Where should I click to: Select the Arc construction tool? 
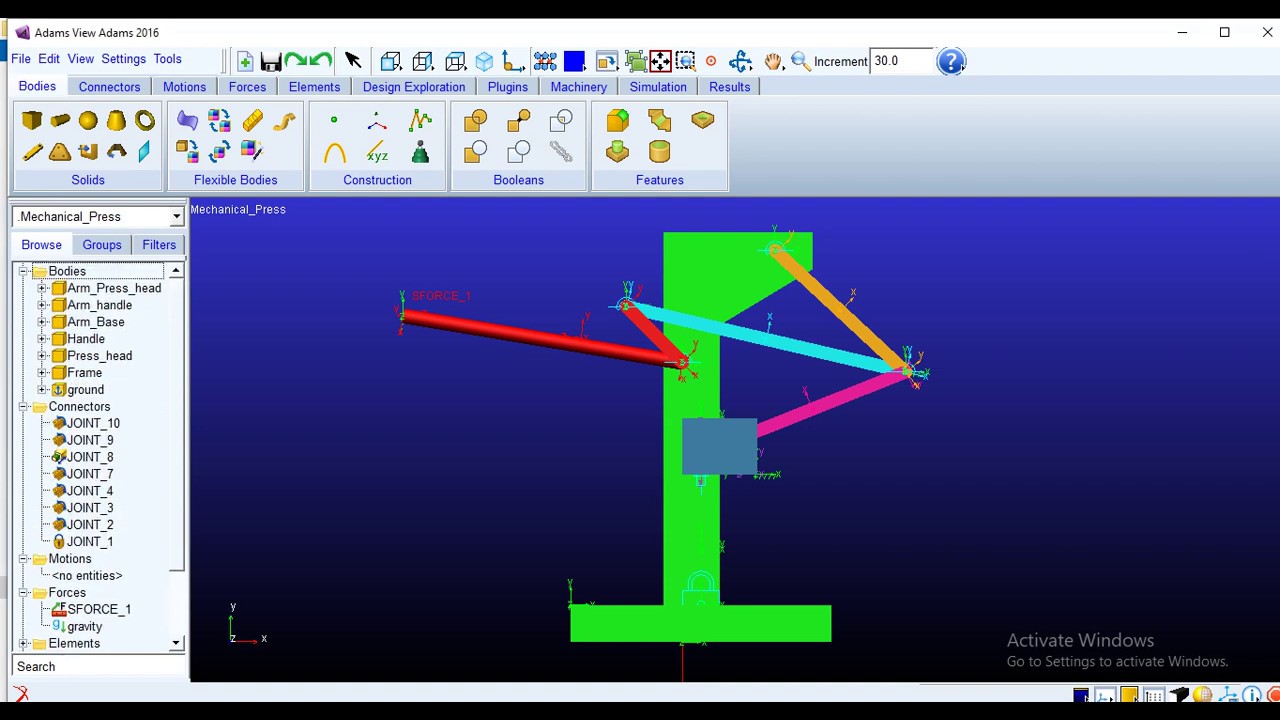pos(334,152)
